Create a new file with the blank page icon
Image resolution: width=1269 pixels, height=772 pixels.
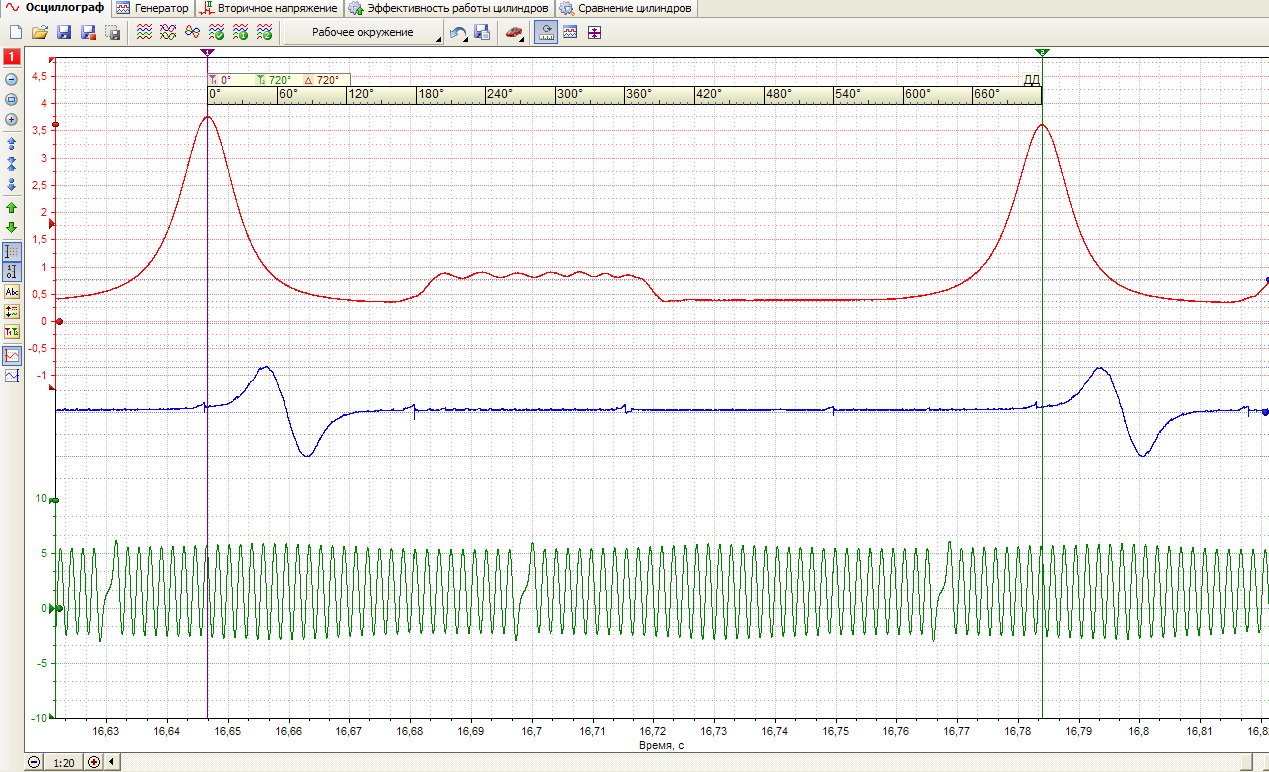point(15,33)
